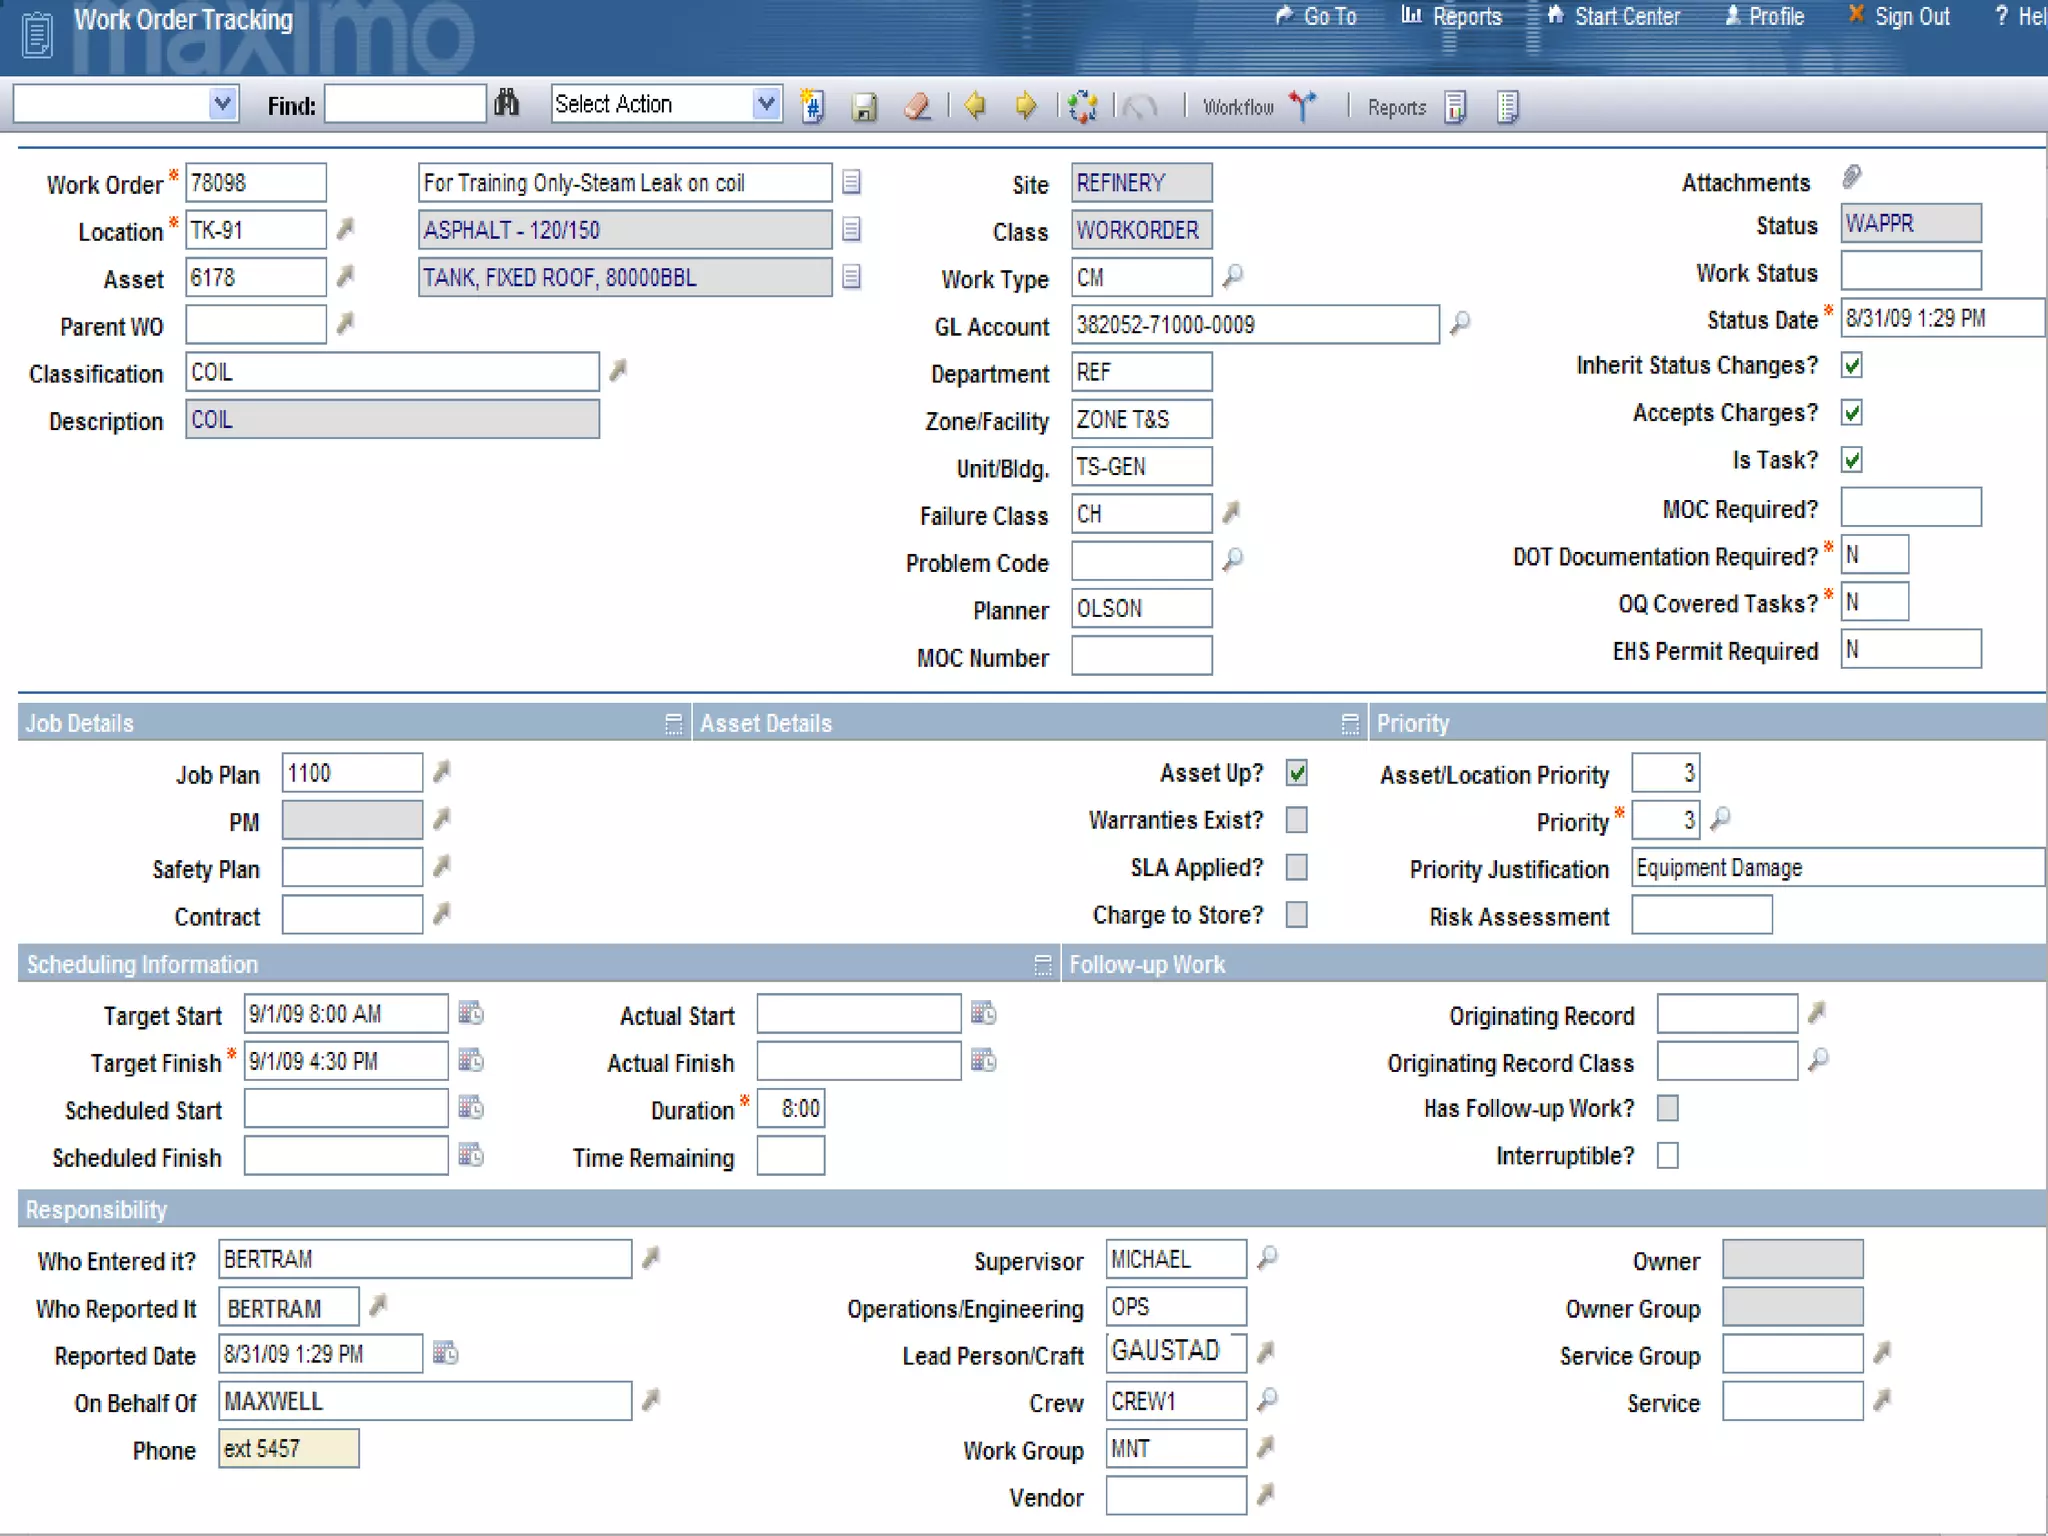Open the Work Type lookup magnifier
Screen dimensions: 2048x1536
1233,275
